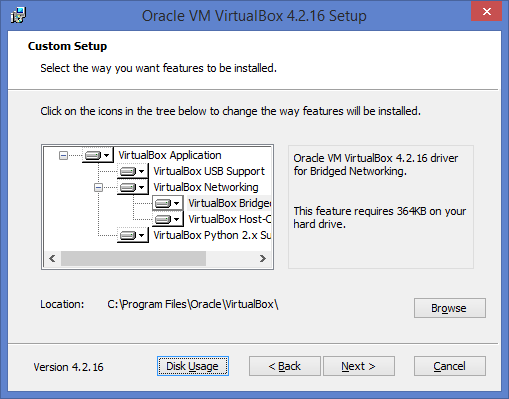This screenshot has height=399, width=509.
Task: Click the feature tree's right scroll arrow
Action: (x=263, y=258)
